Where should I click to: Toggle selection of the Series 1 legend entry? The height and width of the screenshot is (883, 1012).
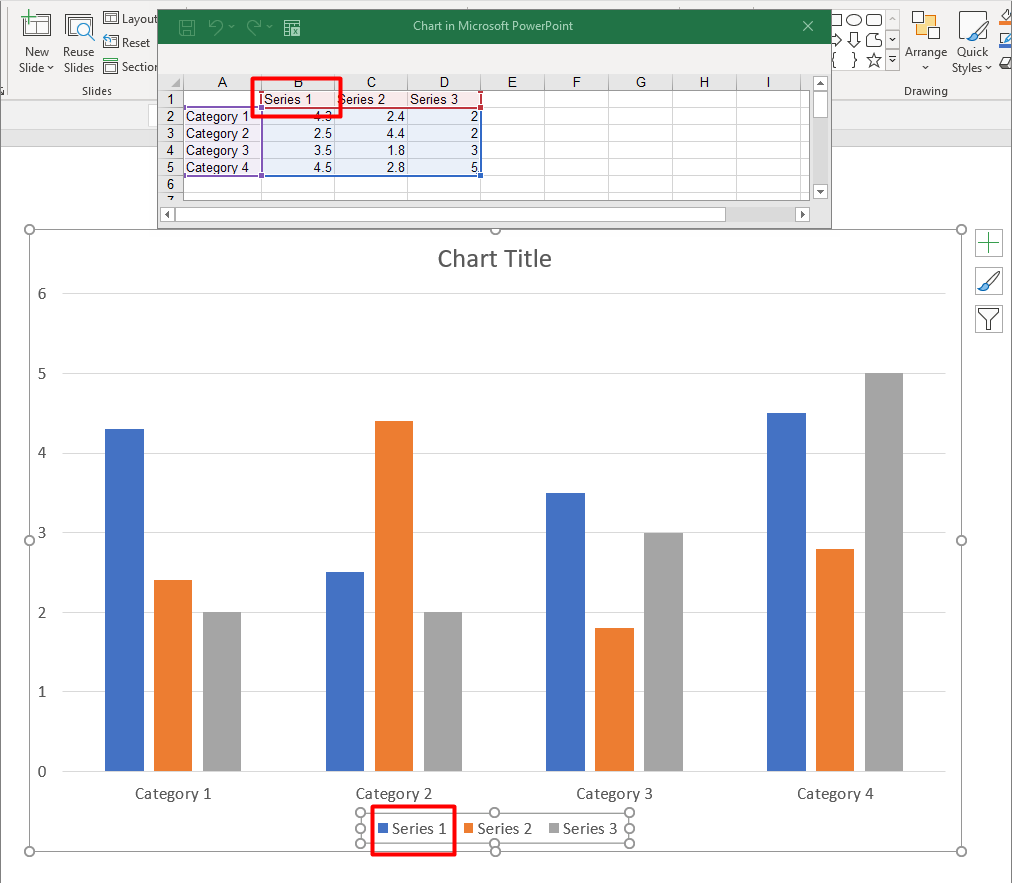tap(413, 828)
